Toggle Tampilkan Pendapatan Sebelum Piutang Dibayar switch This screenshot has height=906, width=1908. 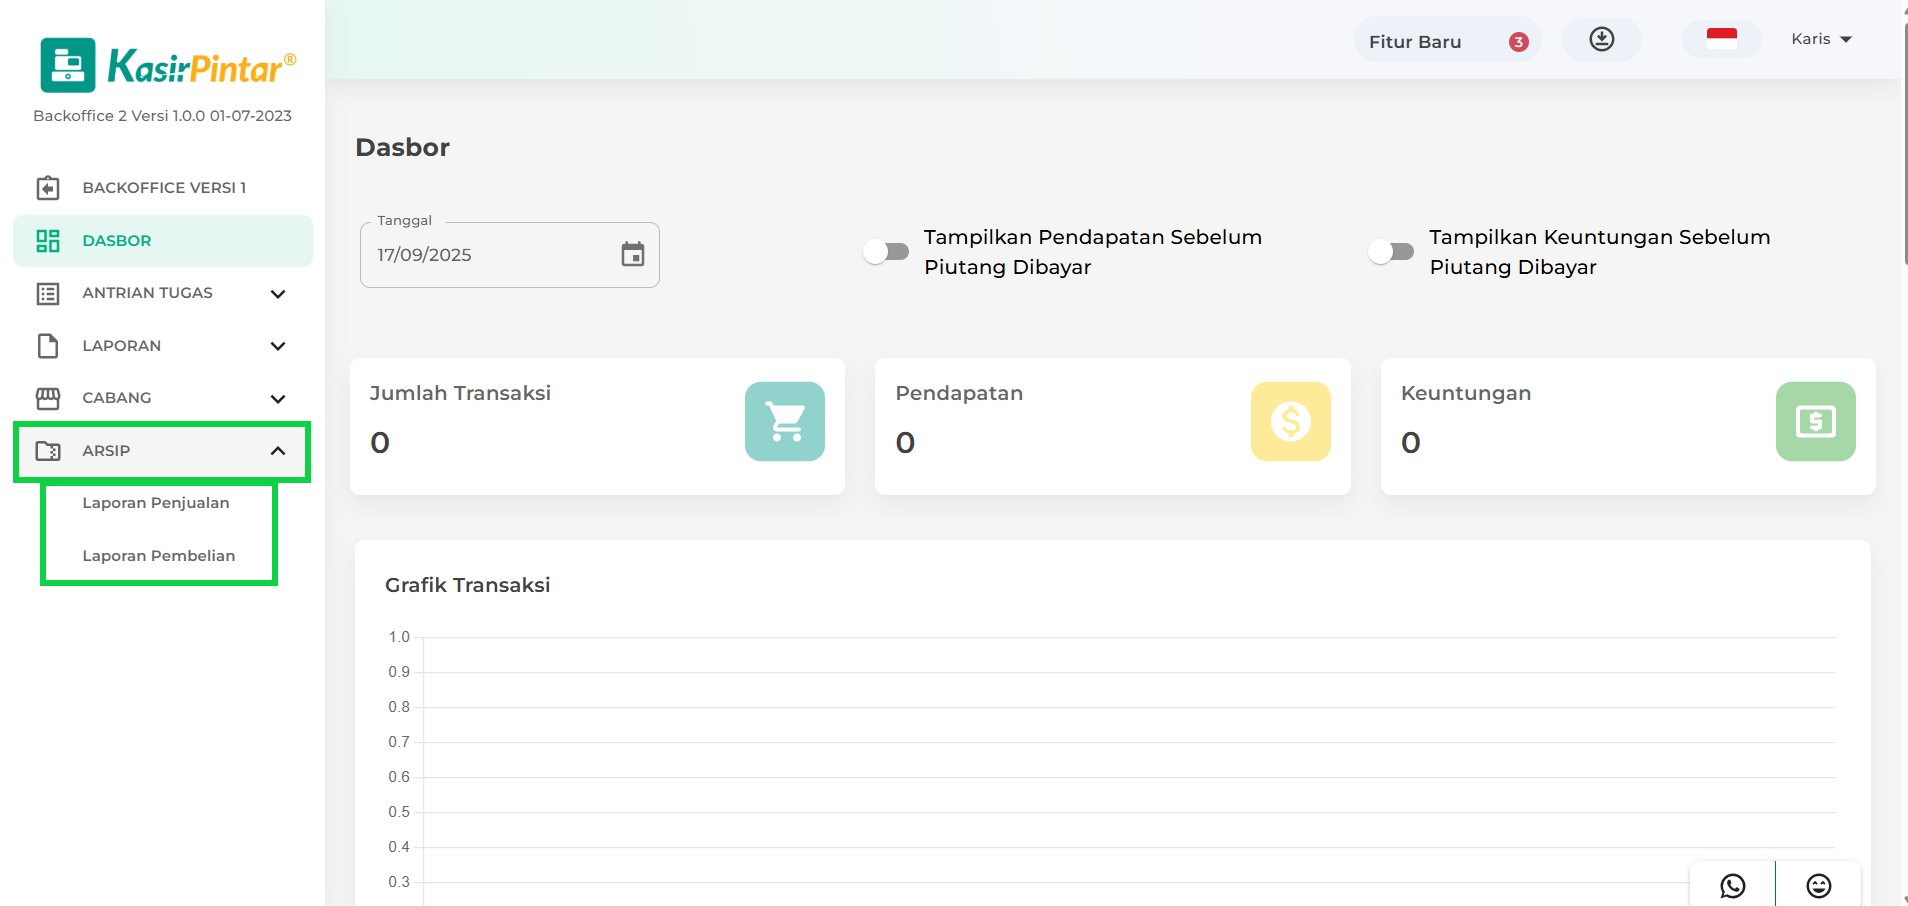click(886, 252)
